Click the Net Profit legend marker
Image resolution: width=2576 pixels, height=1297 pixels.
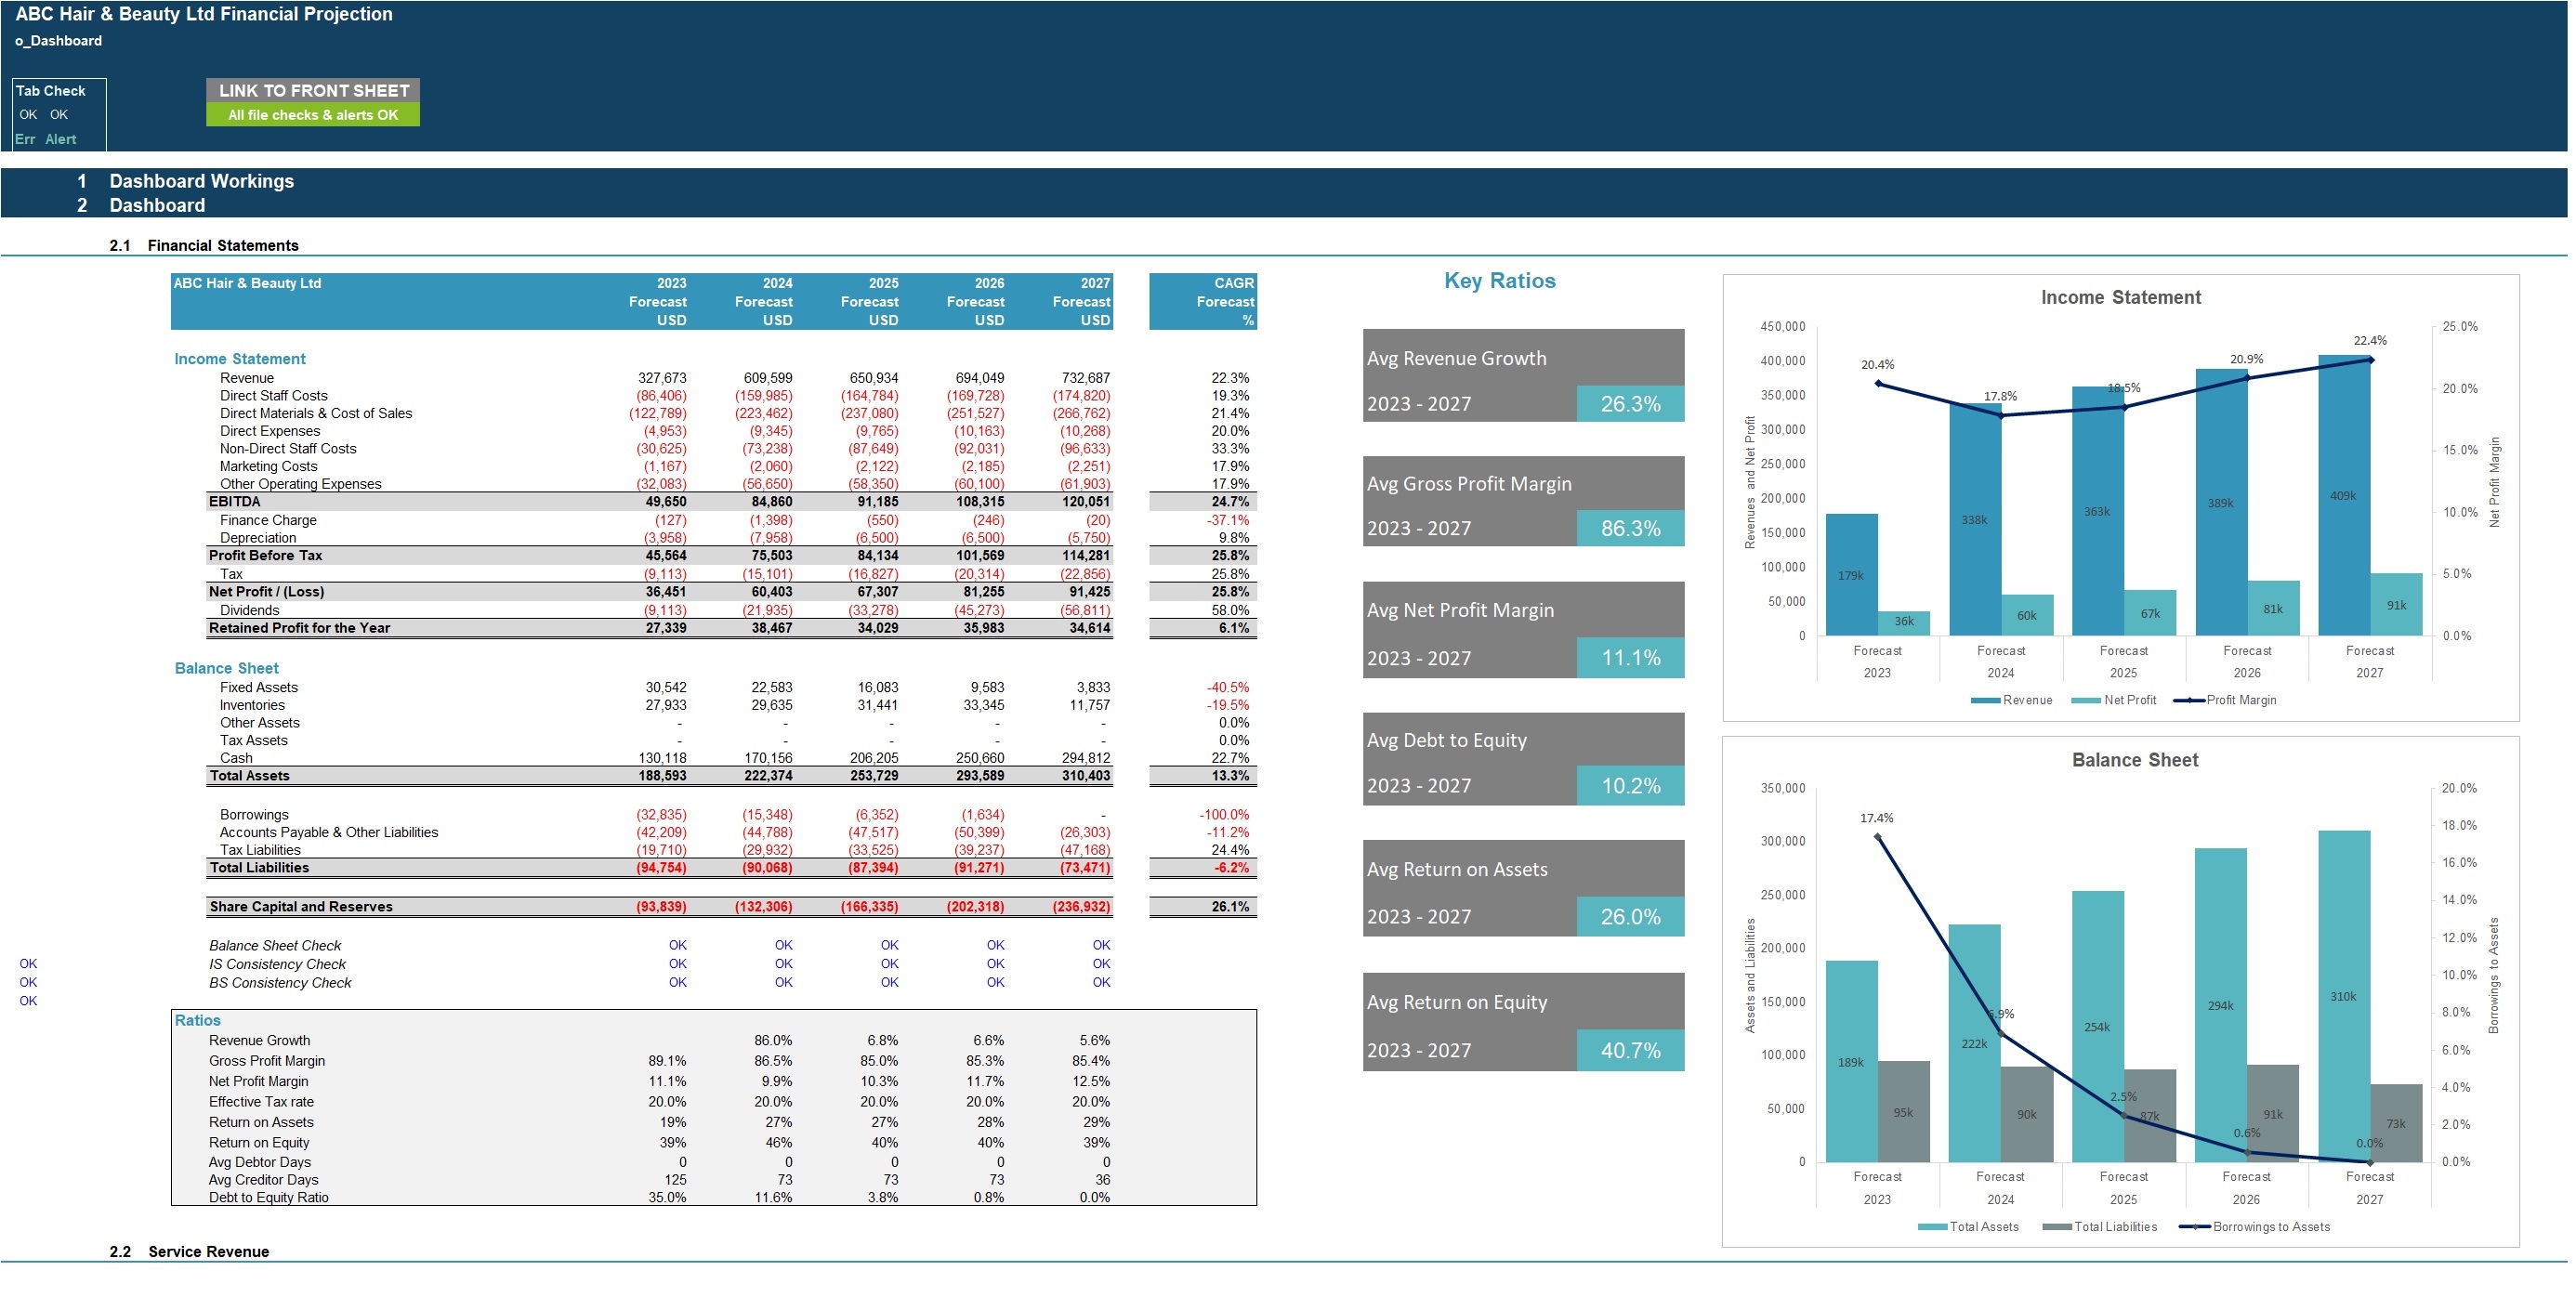coord(2085,701)
